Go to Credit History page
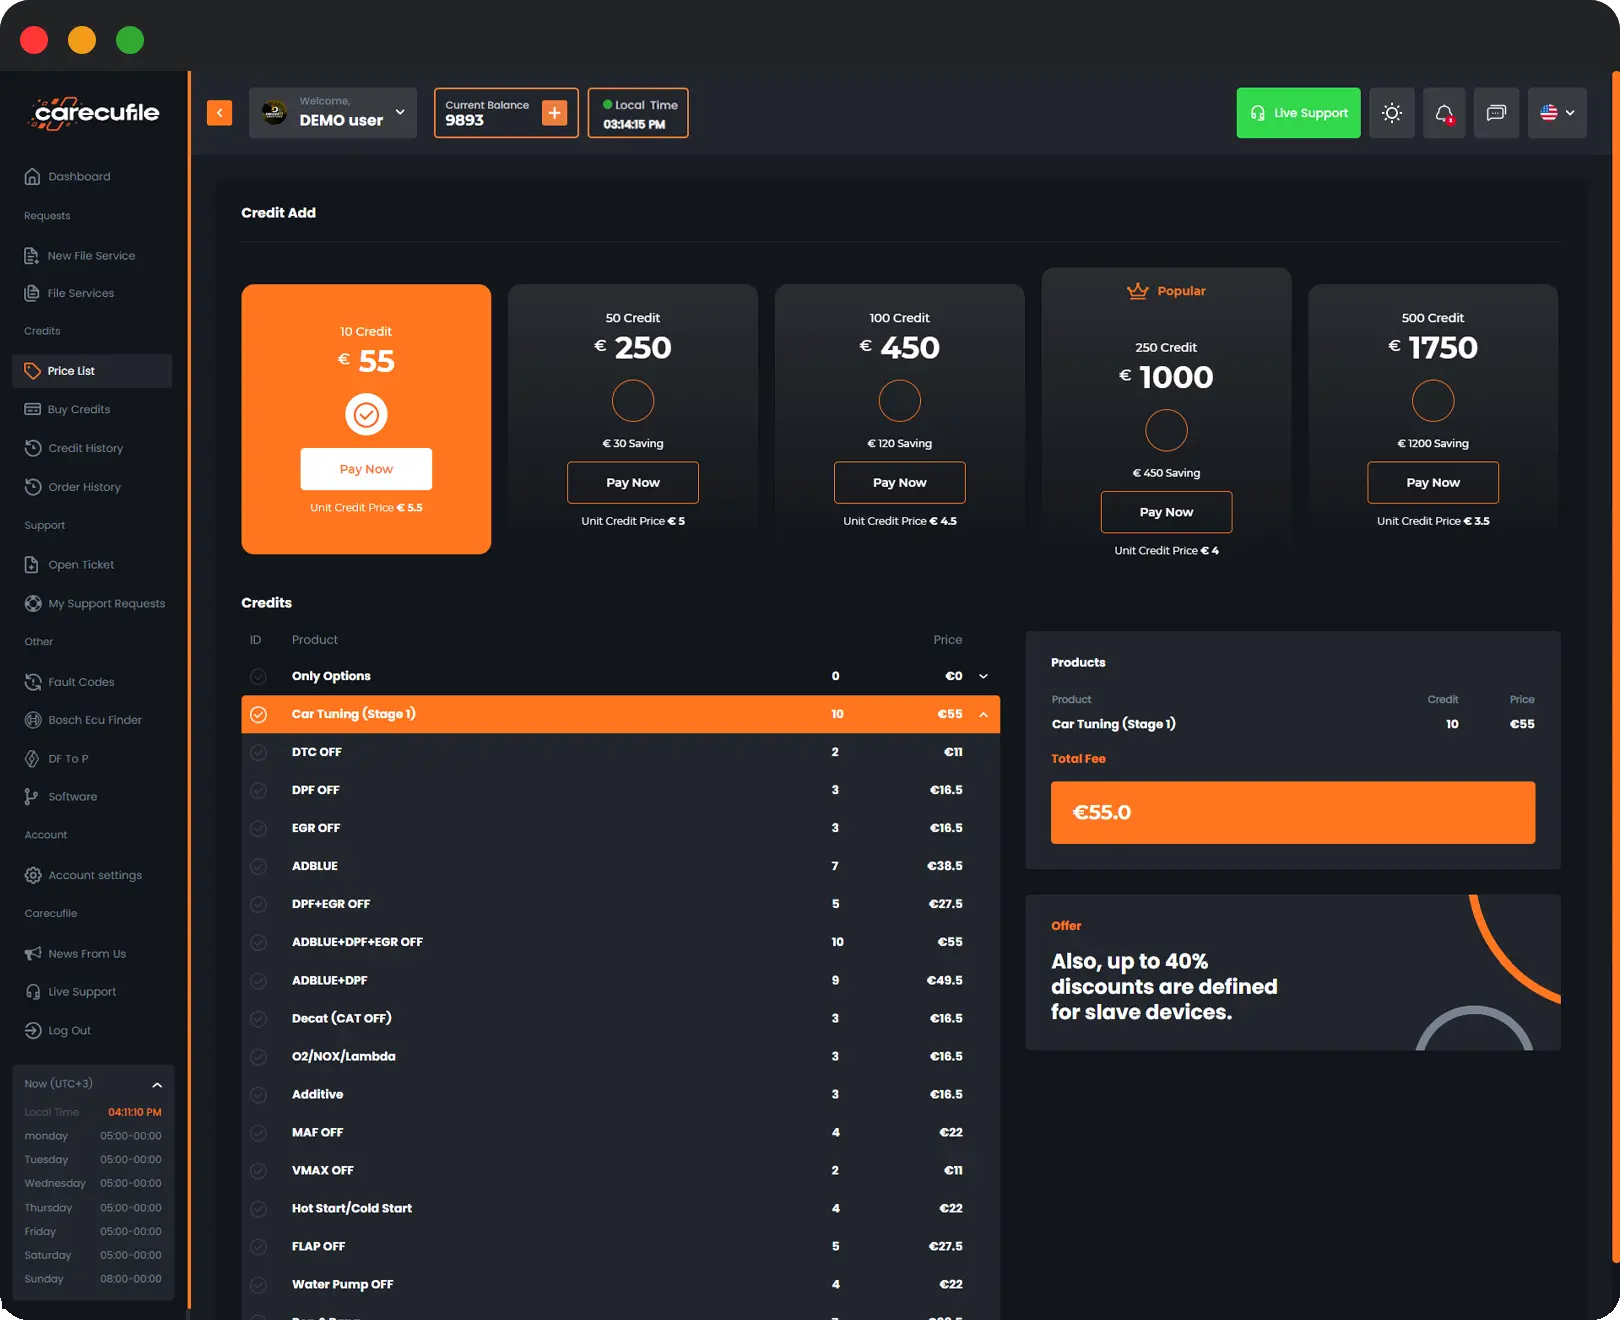This screenshot has width=1620, height=1320. pos(85,448)
